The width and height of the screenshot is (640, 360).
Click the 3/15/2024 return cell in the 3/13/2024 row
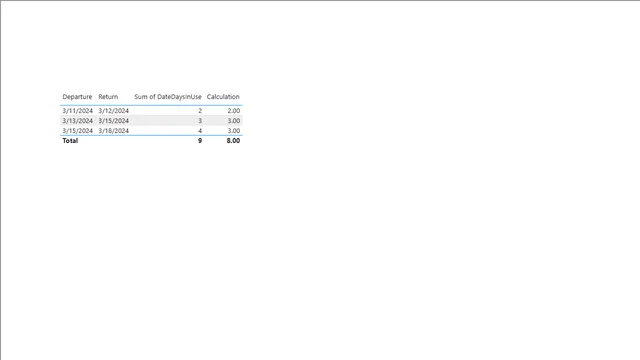point(113,121)
